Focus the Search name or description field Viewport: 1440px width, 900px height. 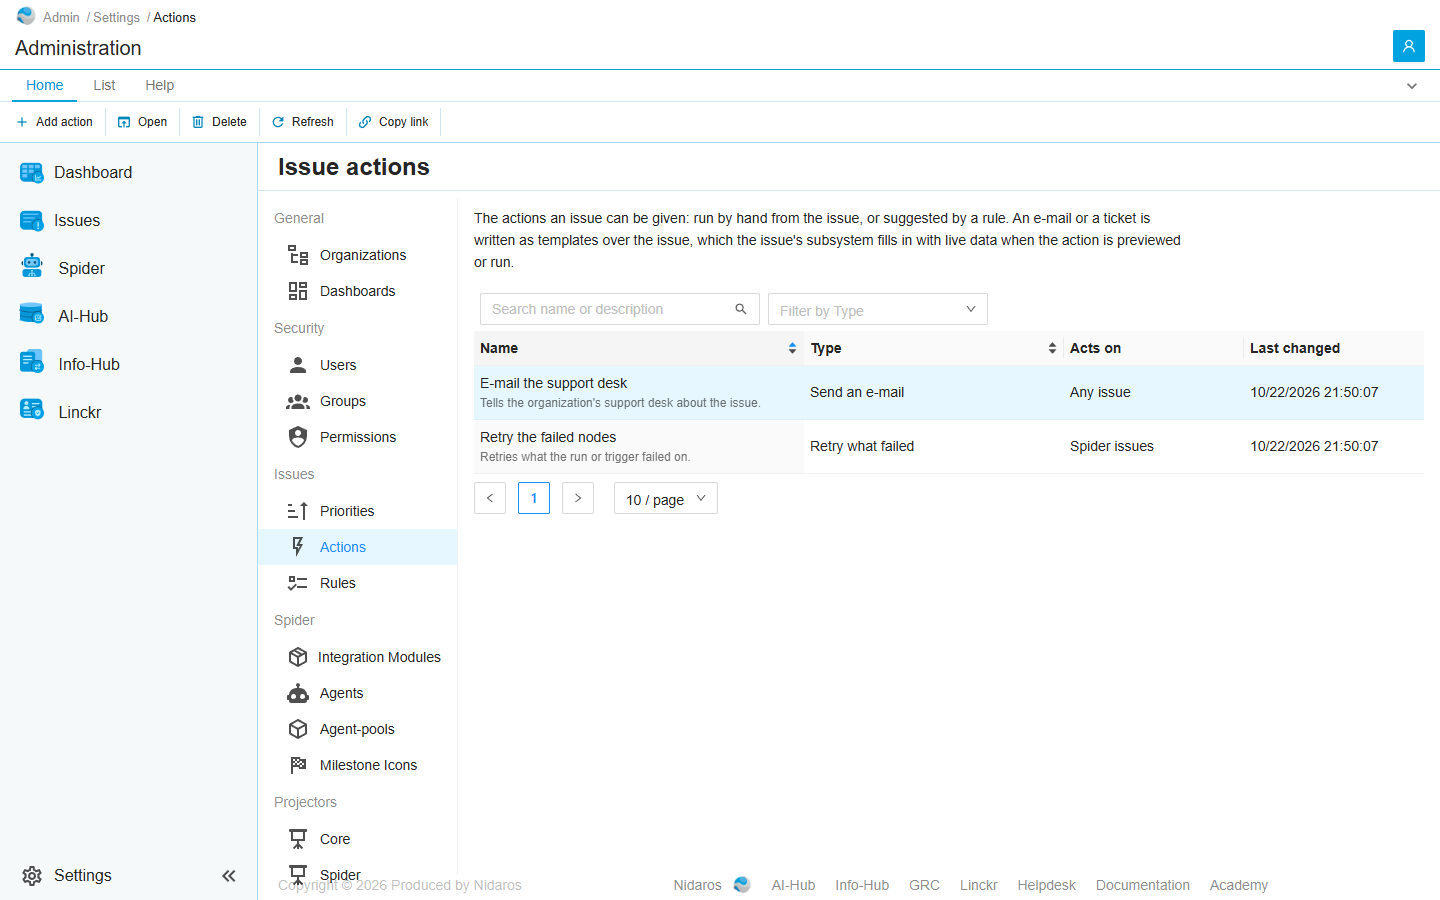coord(619,309)
